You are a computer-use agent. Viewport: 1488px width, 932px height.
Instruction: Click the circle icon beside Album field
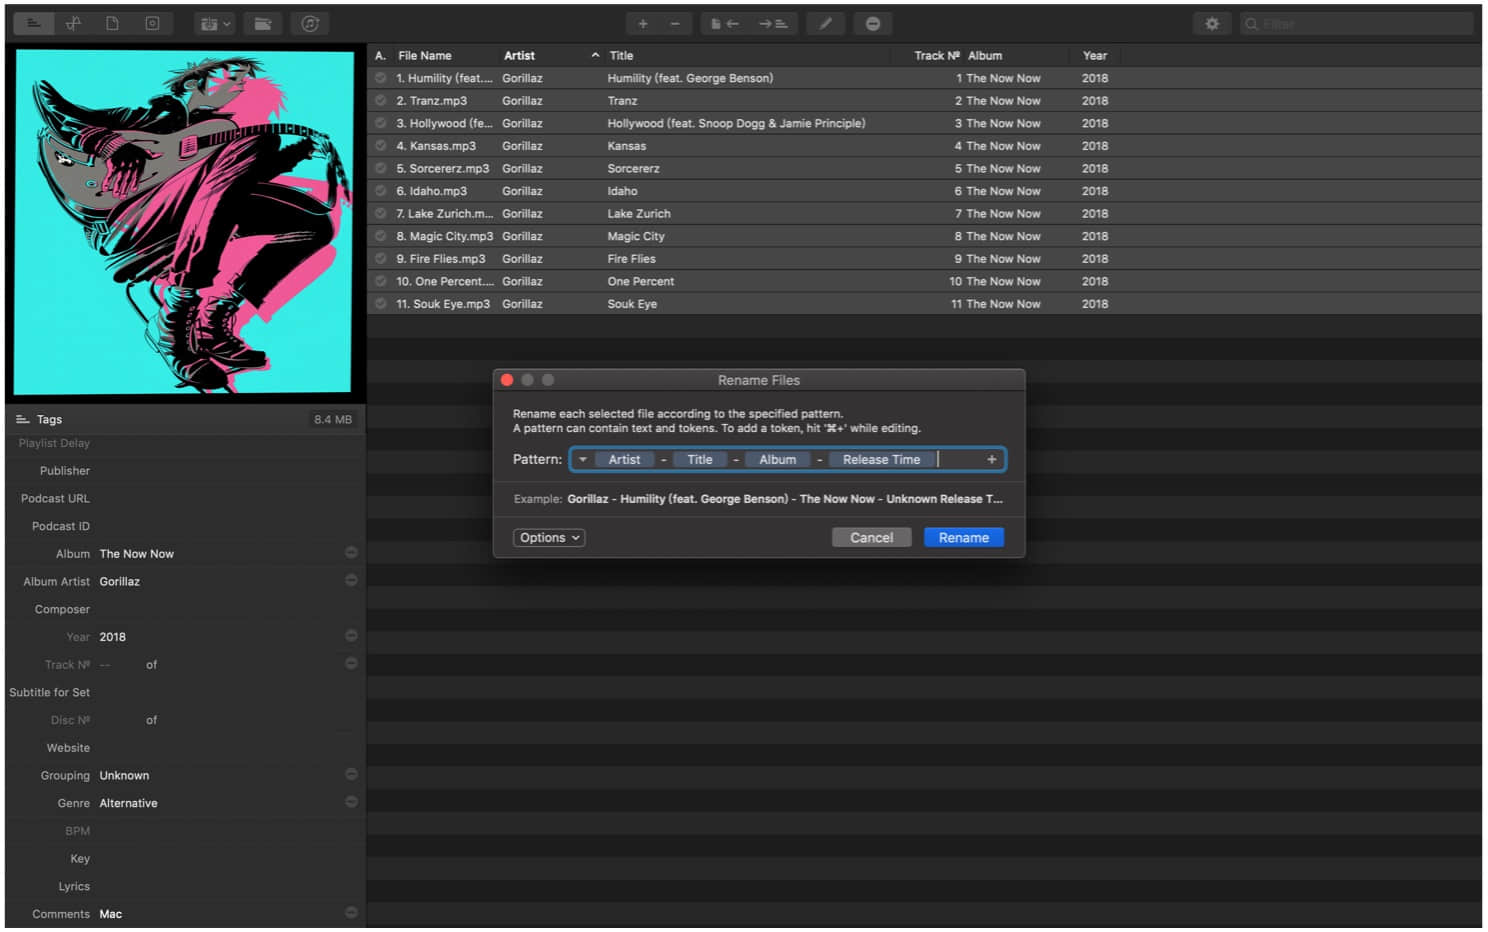351,552
